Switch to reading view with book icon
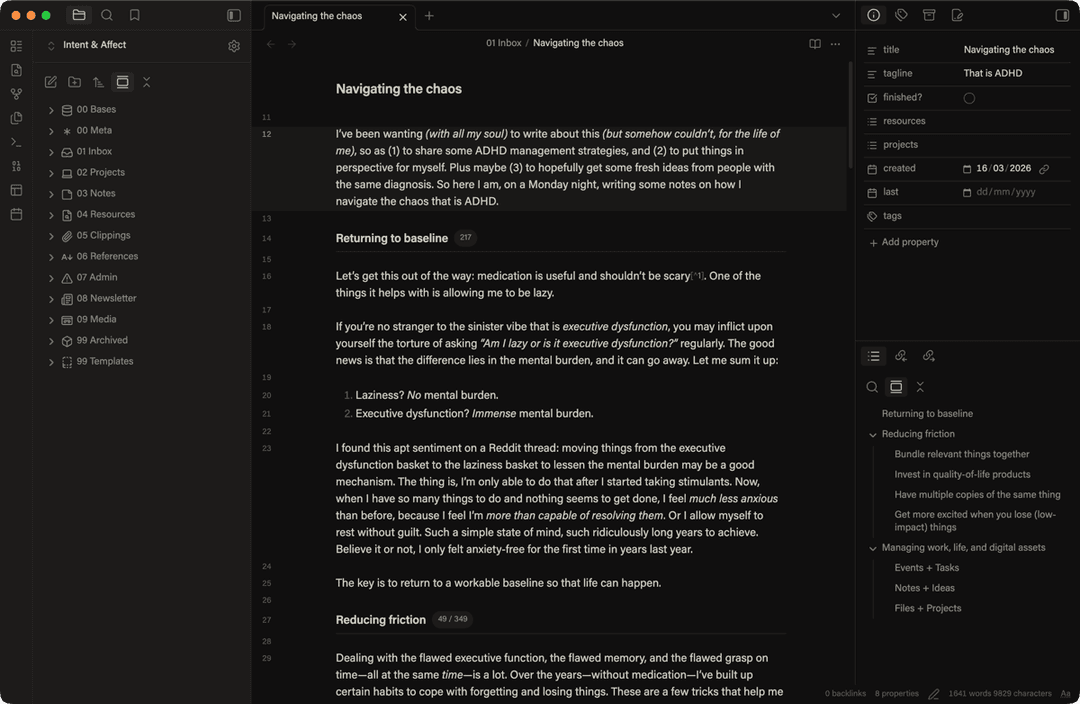This screenshot has height=704, width=1080. coord(815,44)
